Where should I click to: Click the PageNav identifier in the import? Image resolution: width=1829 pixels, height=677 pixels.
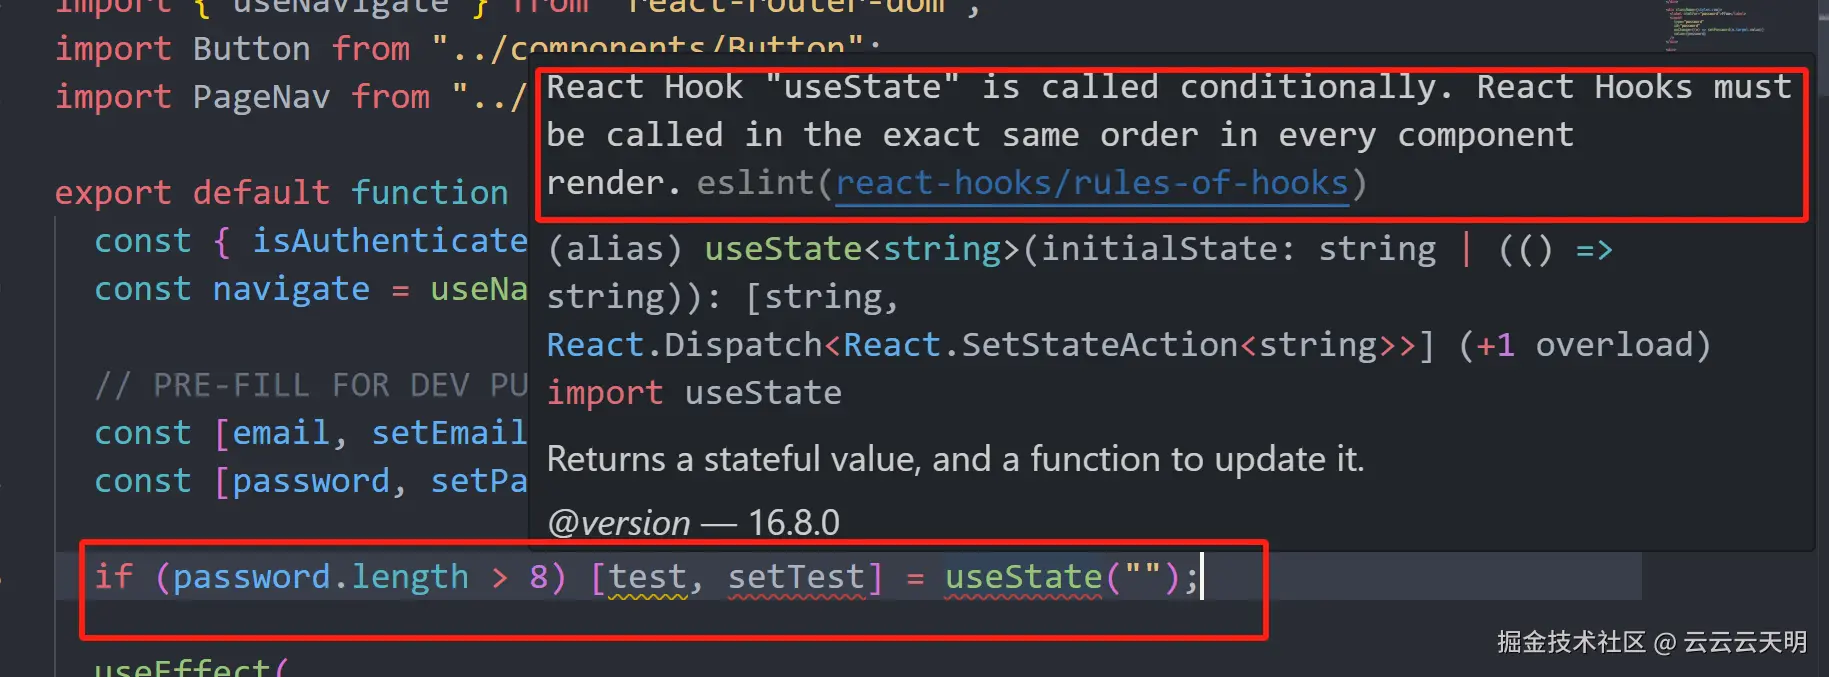tap(261, 97)
